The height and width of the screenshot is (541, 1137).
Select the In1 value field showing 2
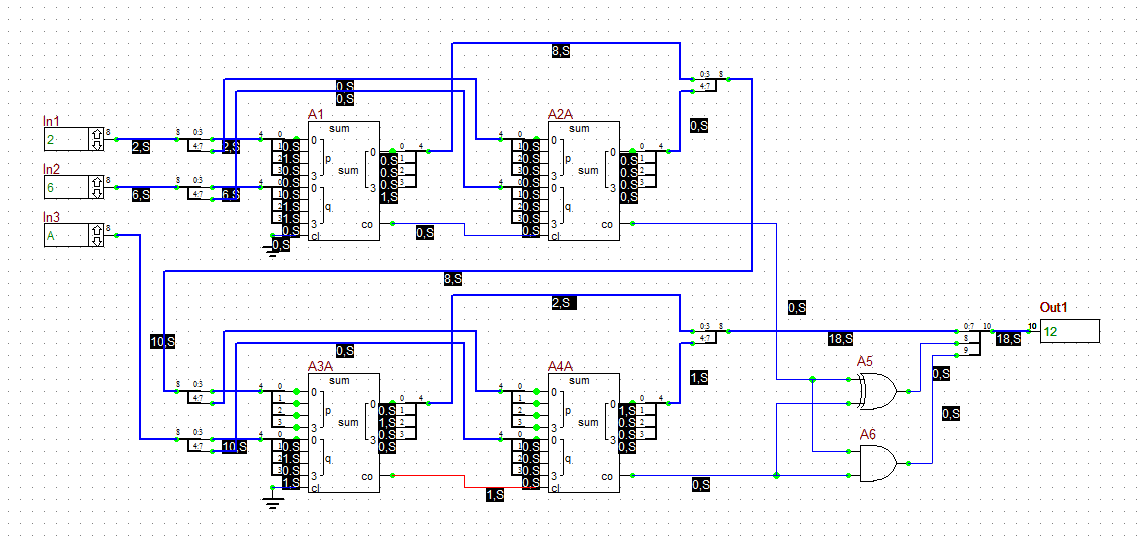[66, 139]
